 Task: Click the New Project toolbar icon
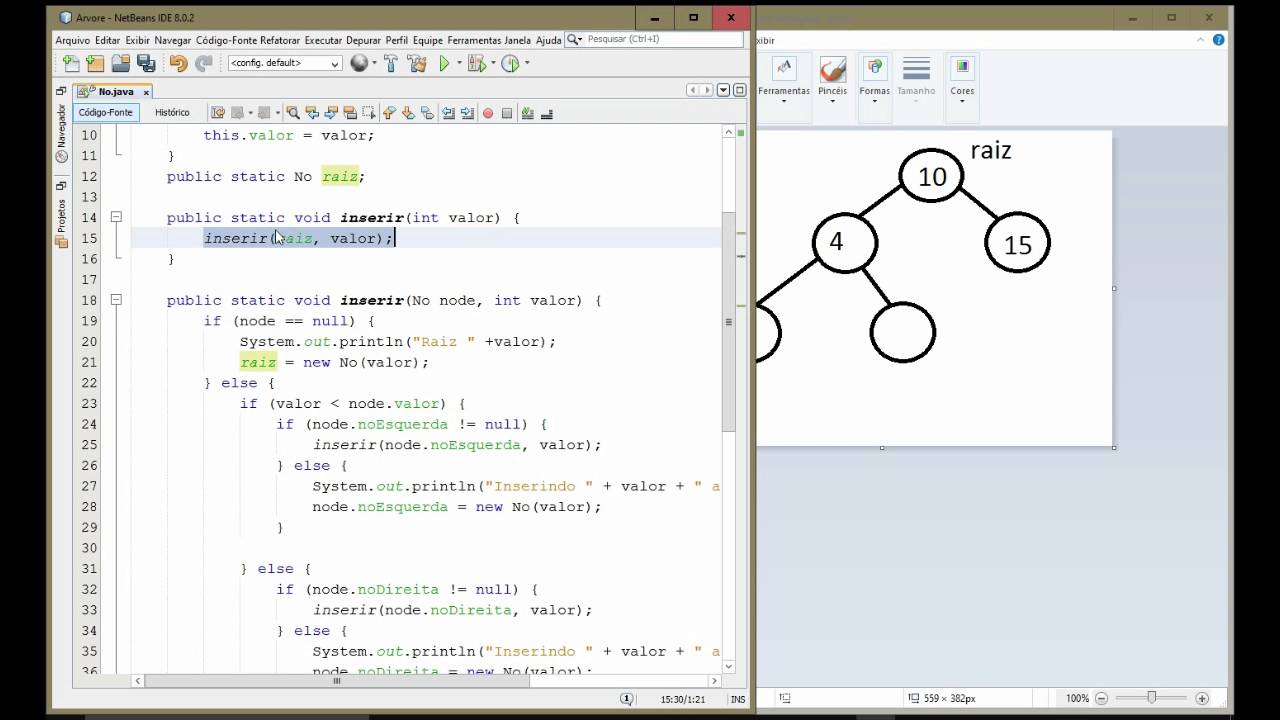[95, 63]
